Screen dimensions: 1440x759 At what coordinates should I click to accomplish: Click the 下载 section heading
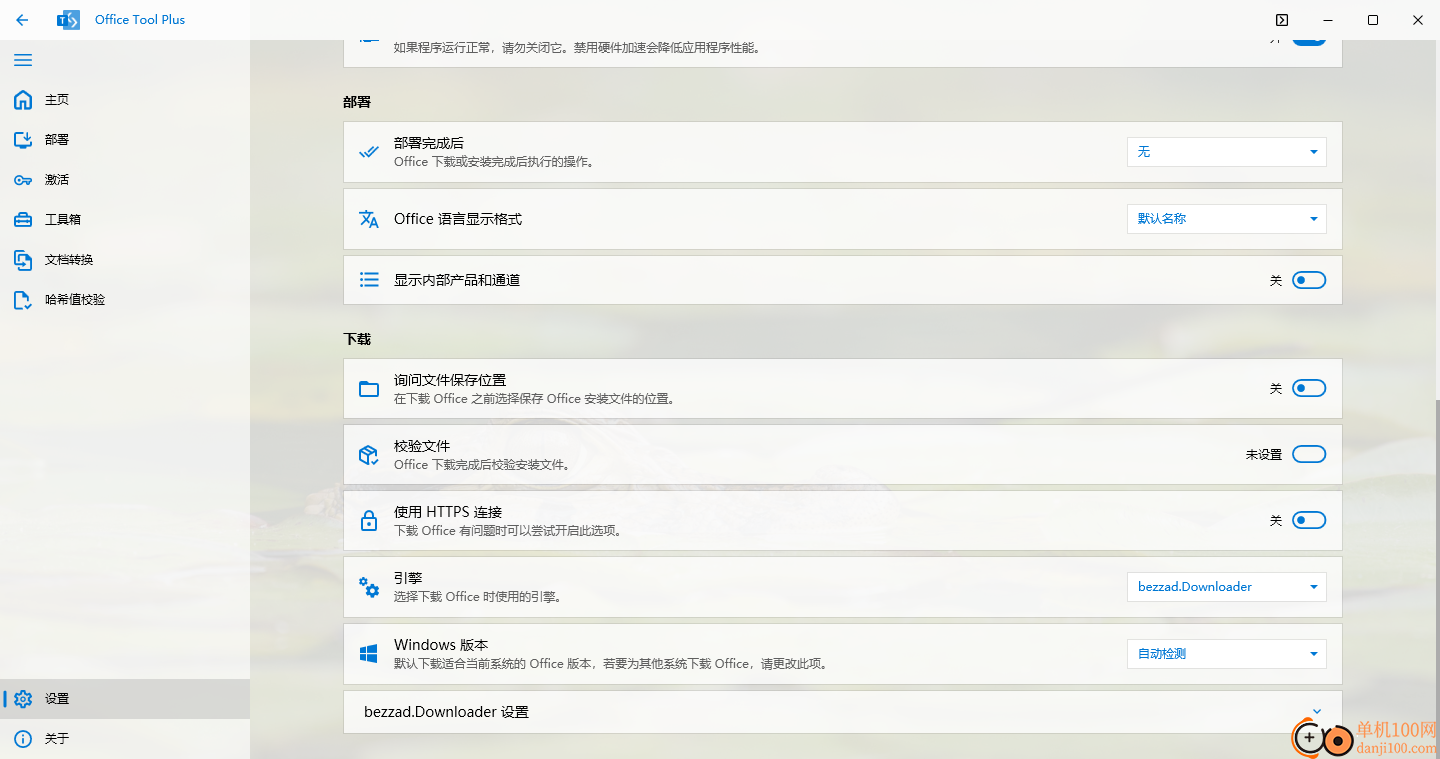click(x=357, y=340)
